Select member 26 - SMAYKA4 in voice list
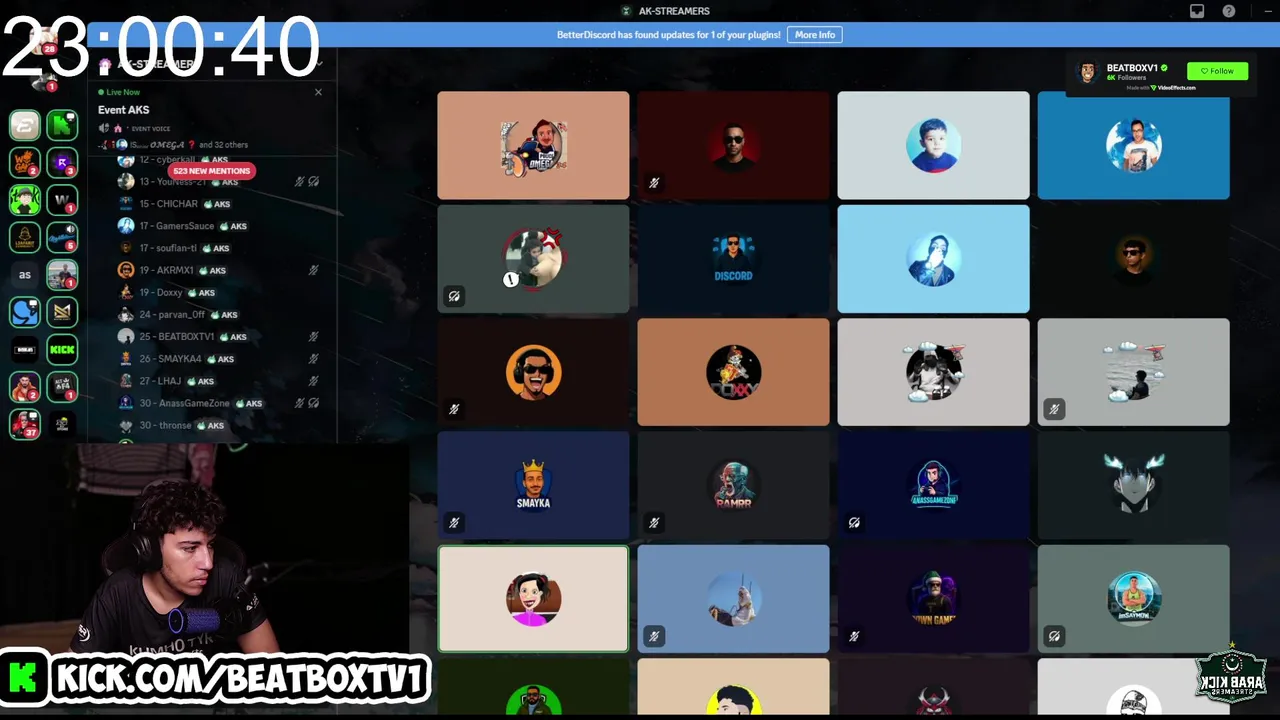 point(218,359)
